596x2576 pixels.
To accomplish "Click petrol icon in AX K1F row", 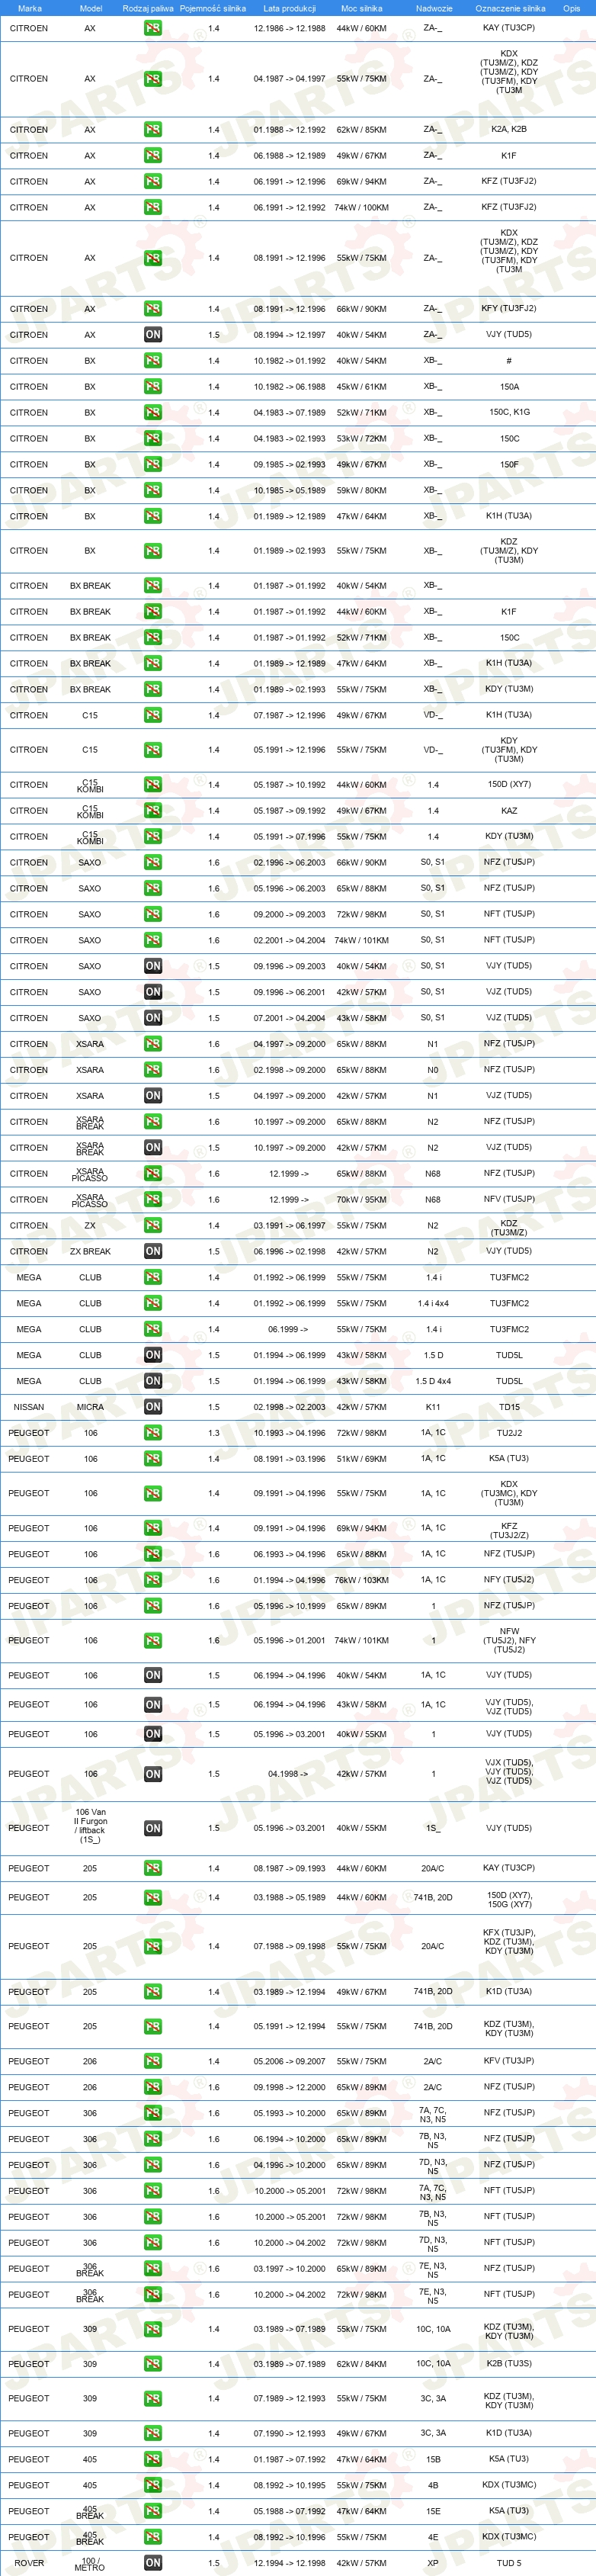I will (x=153, y=155).
